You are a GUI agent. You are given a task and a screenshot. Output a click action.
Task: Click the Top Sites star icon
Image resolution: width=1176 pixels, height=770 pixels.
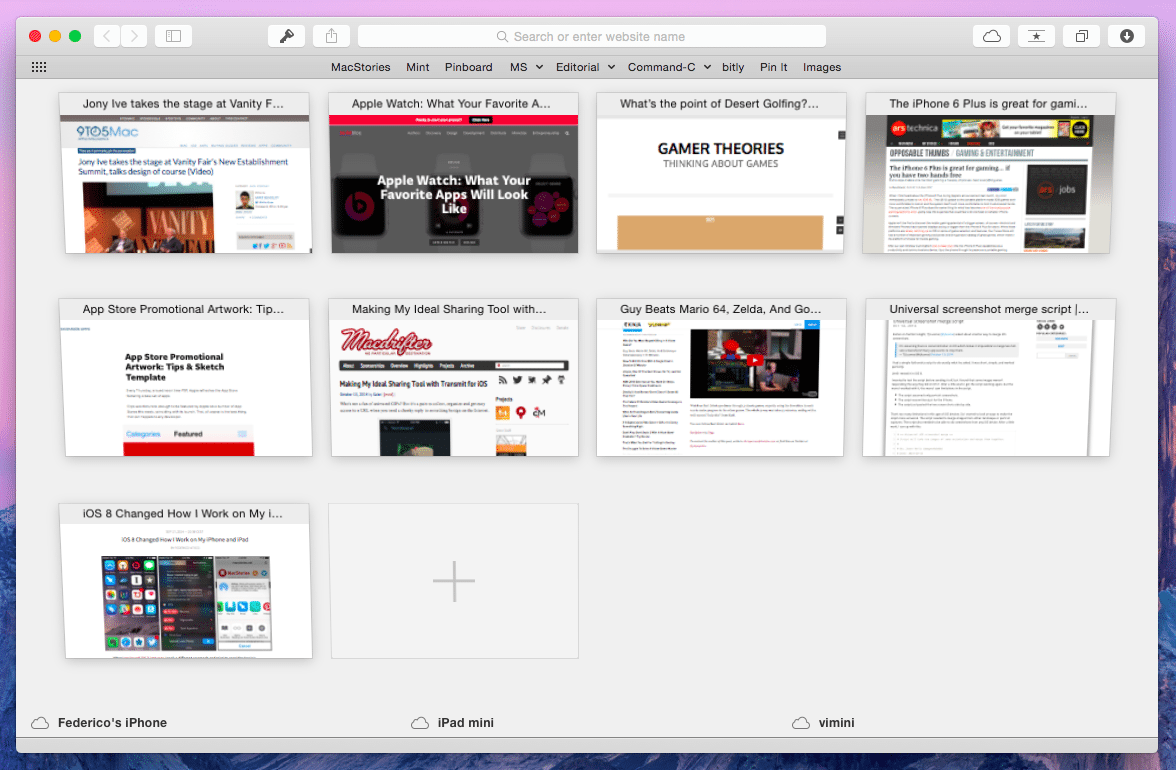click(x=1036, y=36)
